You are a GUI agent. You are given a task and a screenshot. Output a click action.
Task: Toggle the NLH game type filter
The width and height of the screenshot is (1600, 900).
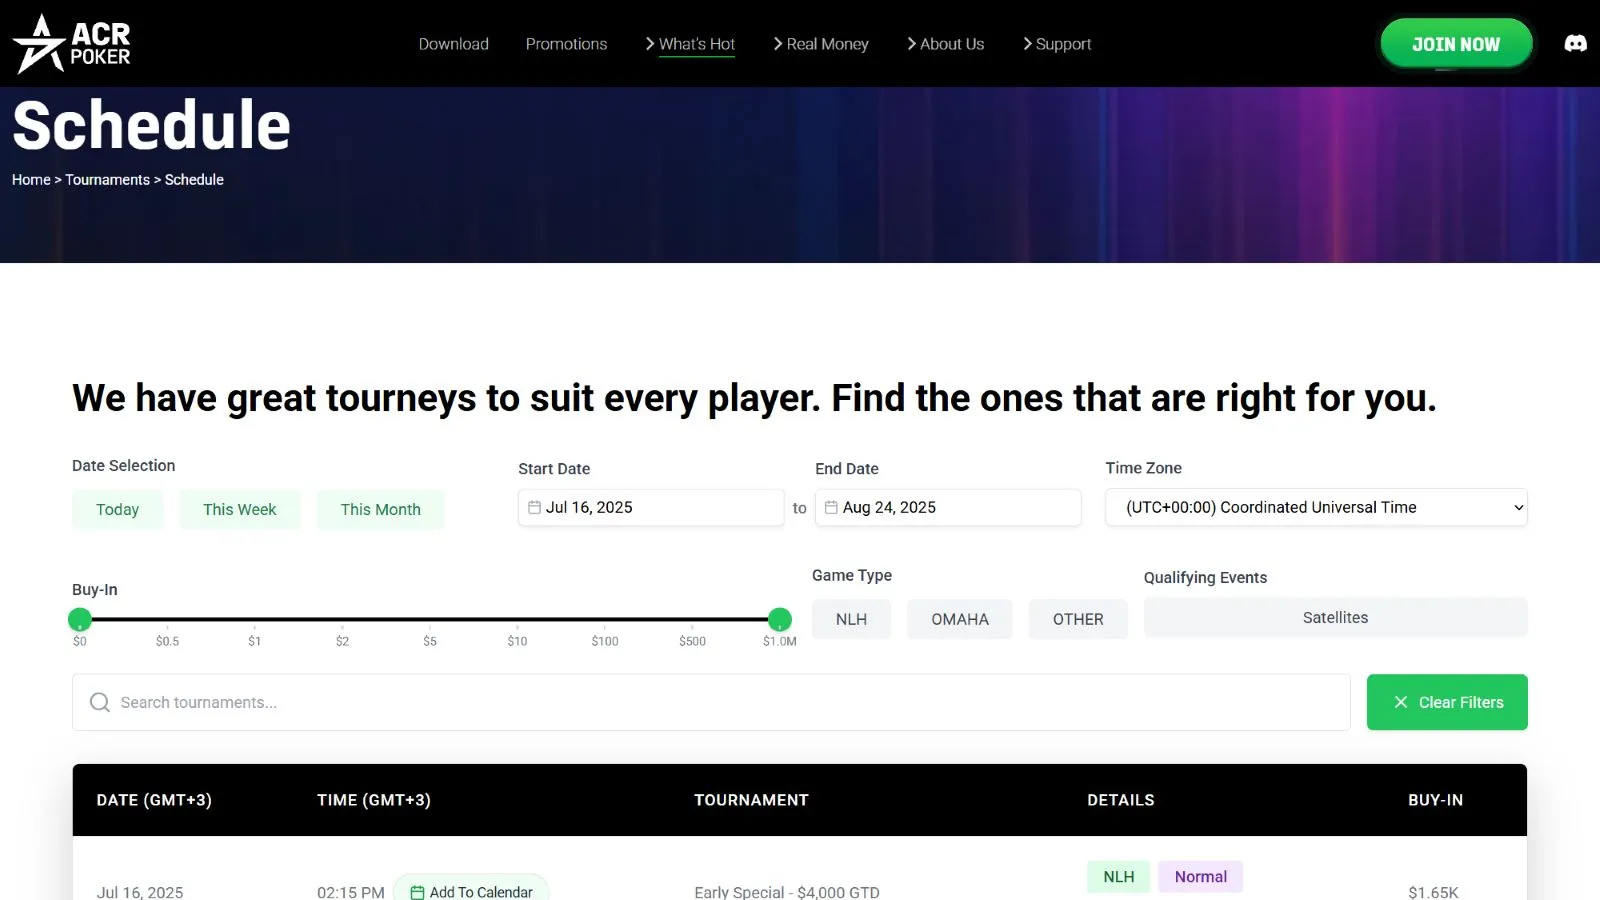851,619
